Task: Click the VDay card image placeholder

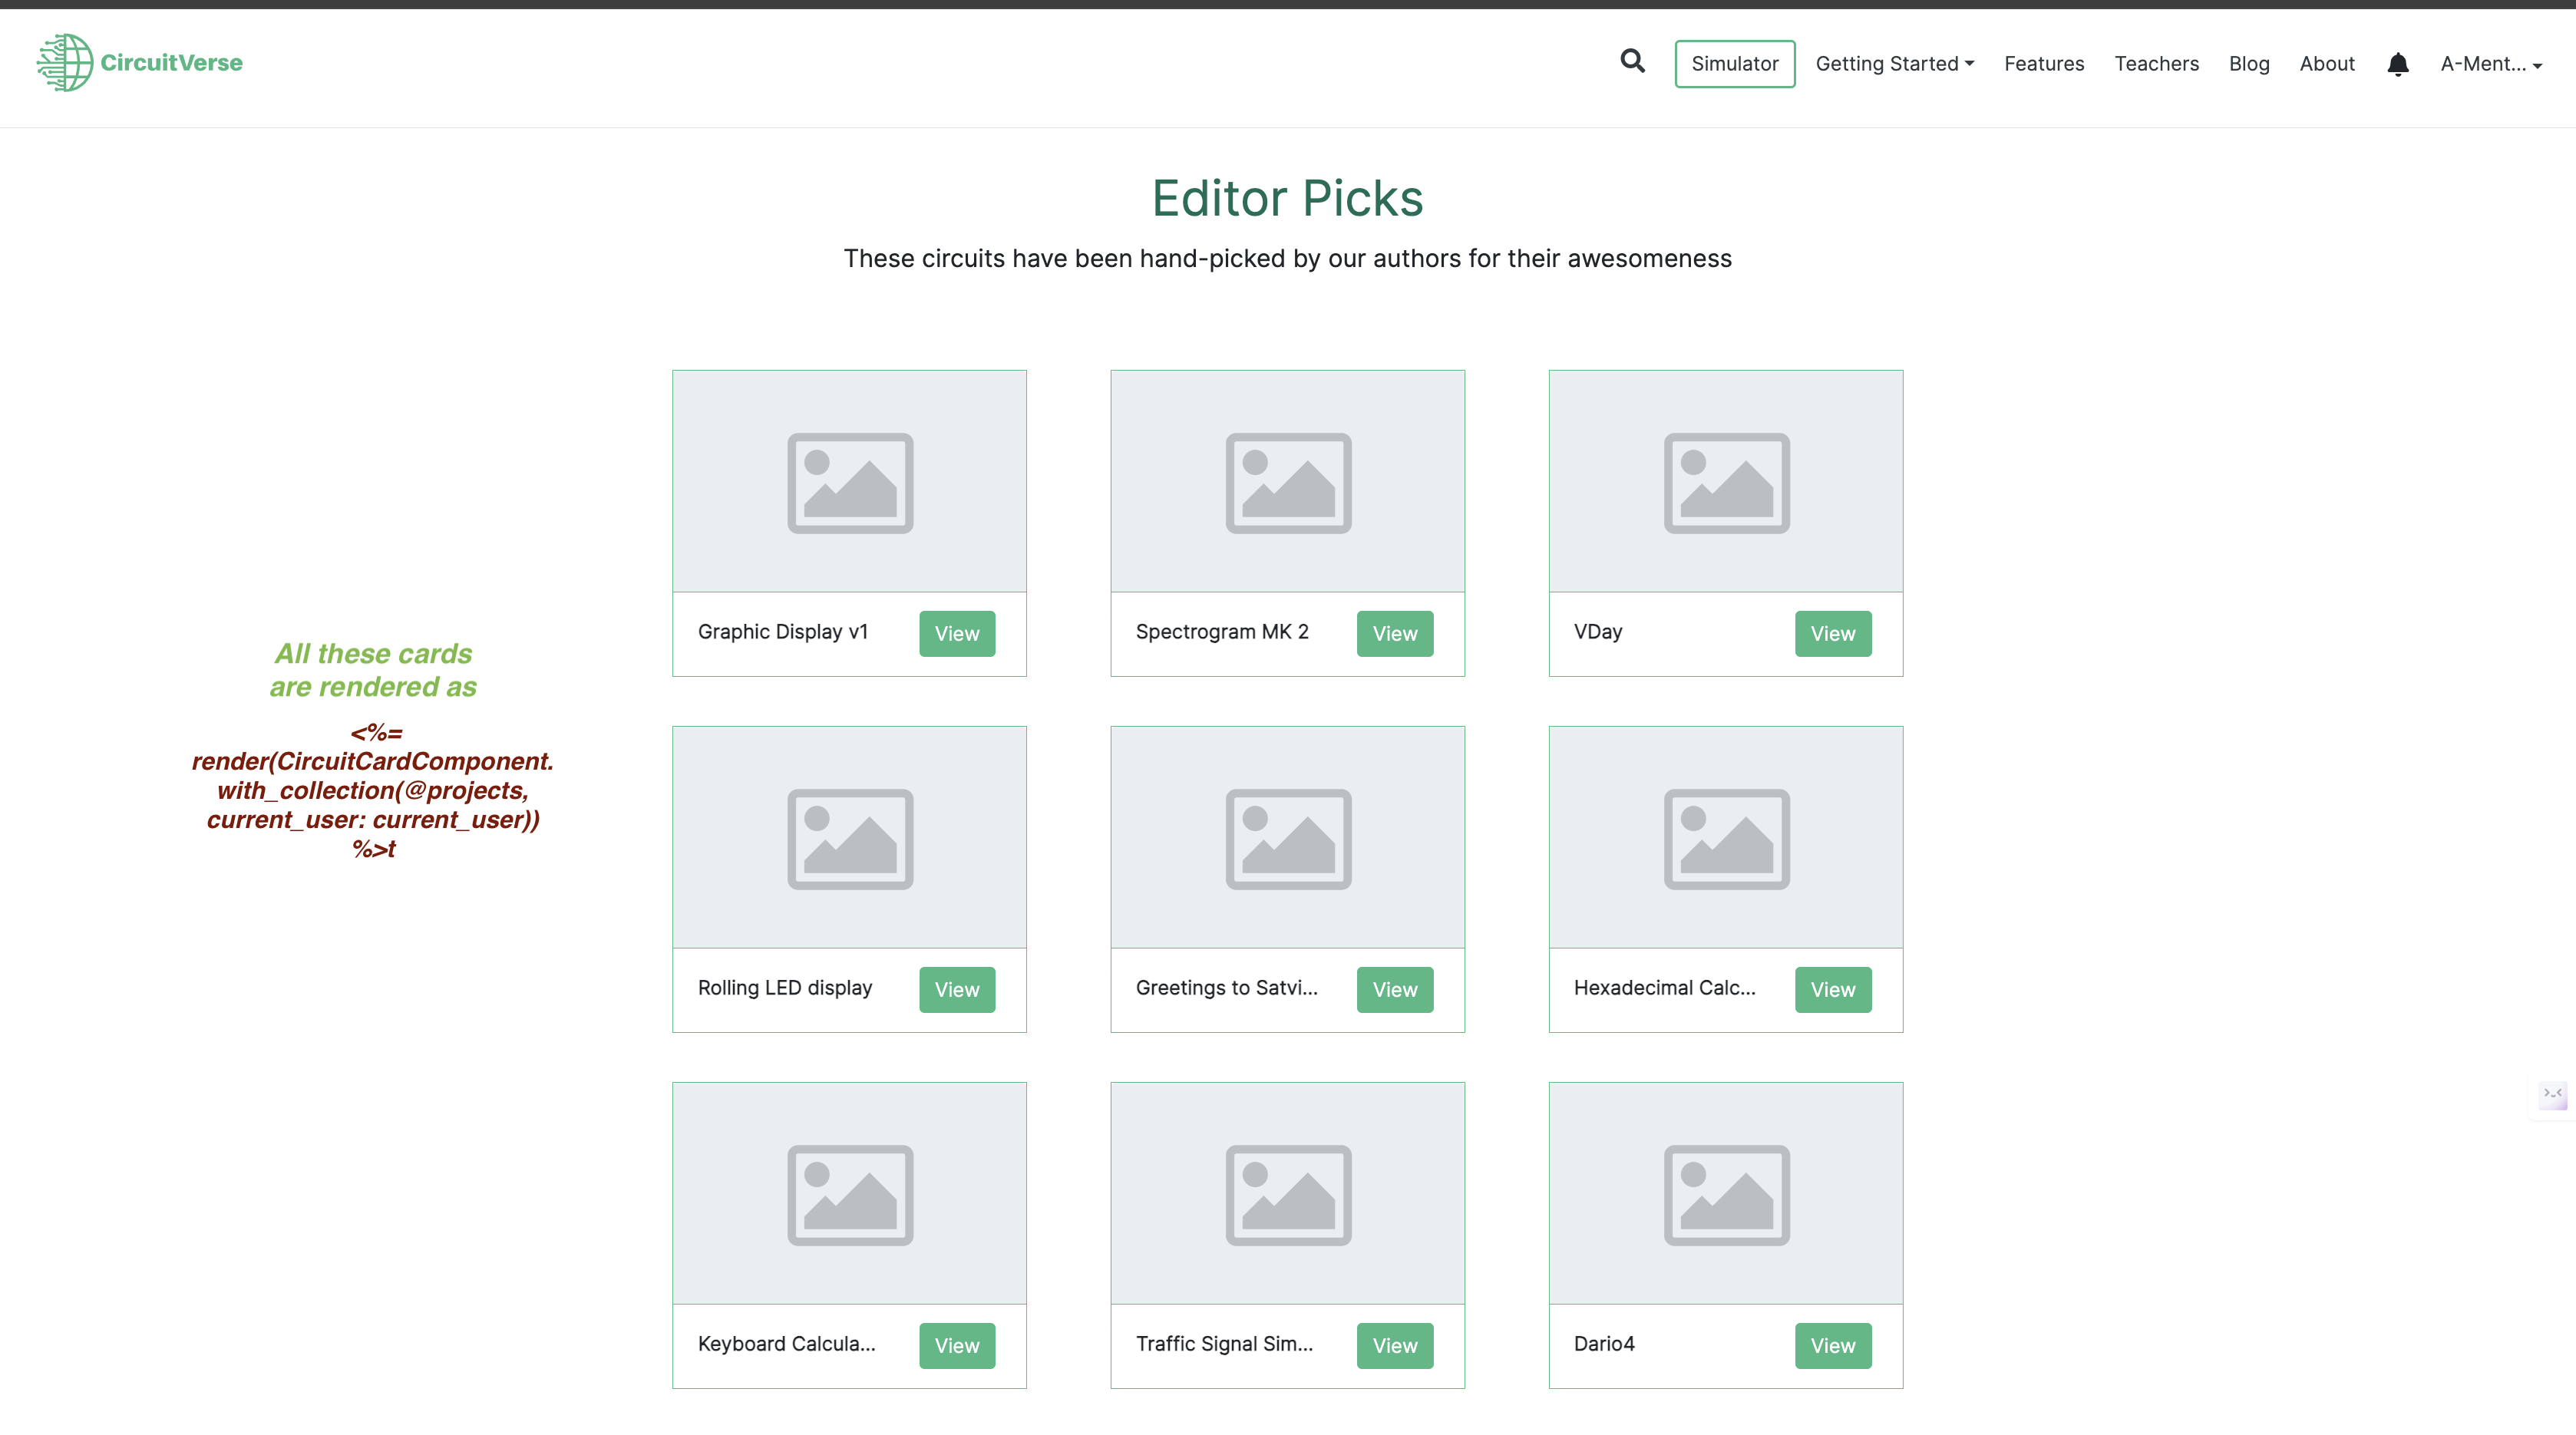Action: tap(1725, 482)
